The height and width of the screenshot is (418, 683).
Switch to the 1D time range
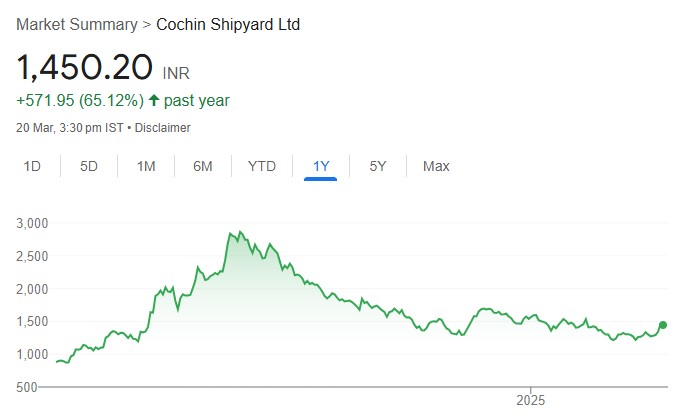click(32, 166)
